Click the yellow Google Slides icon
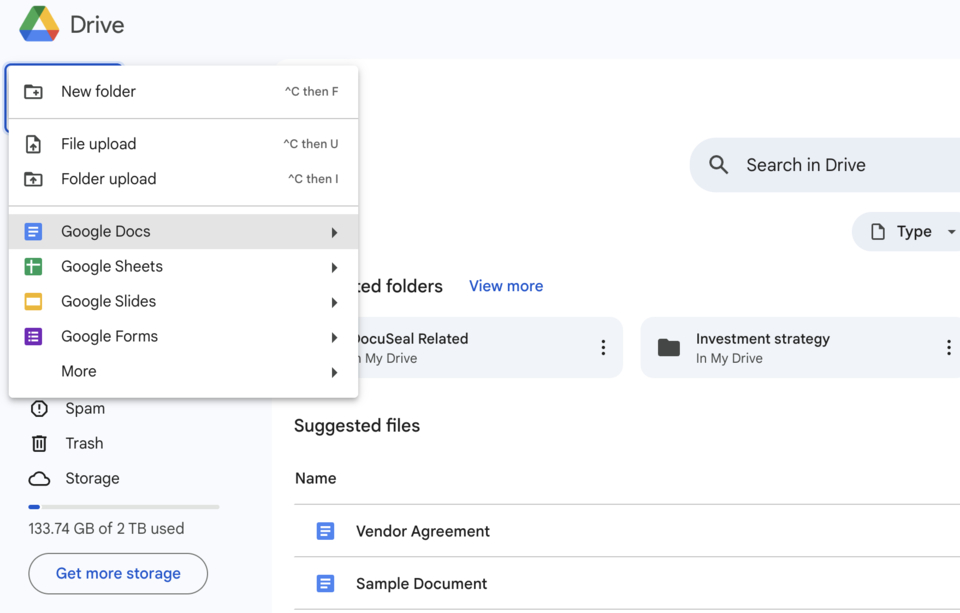This screenshot has height=613, width=960. coord(33,302)
